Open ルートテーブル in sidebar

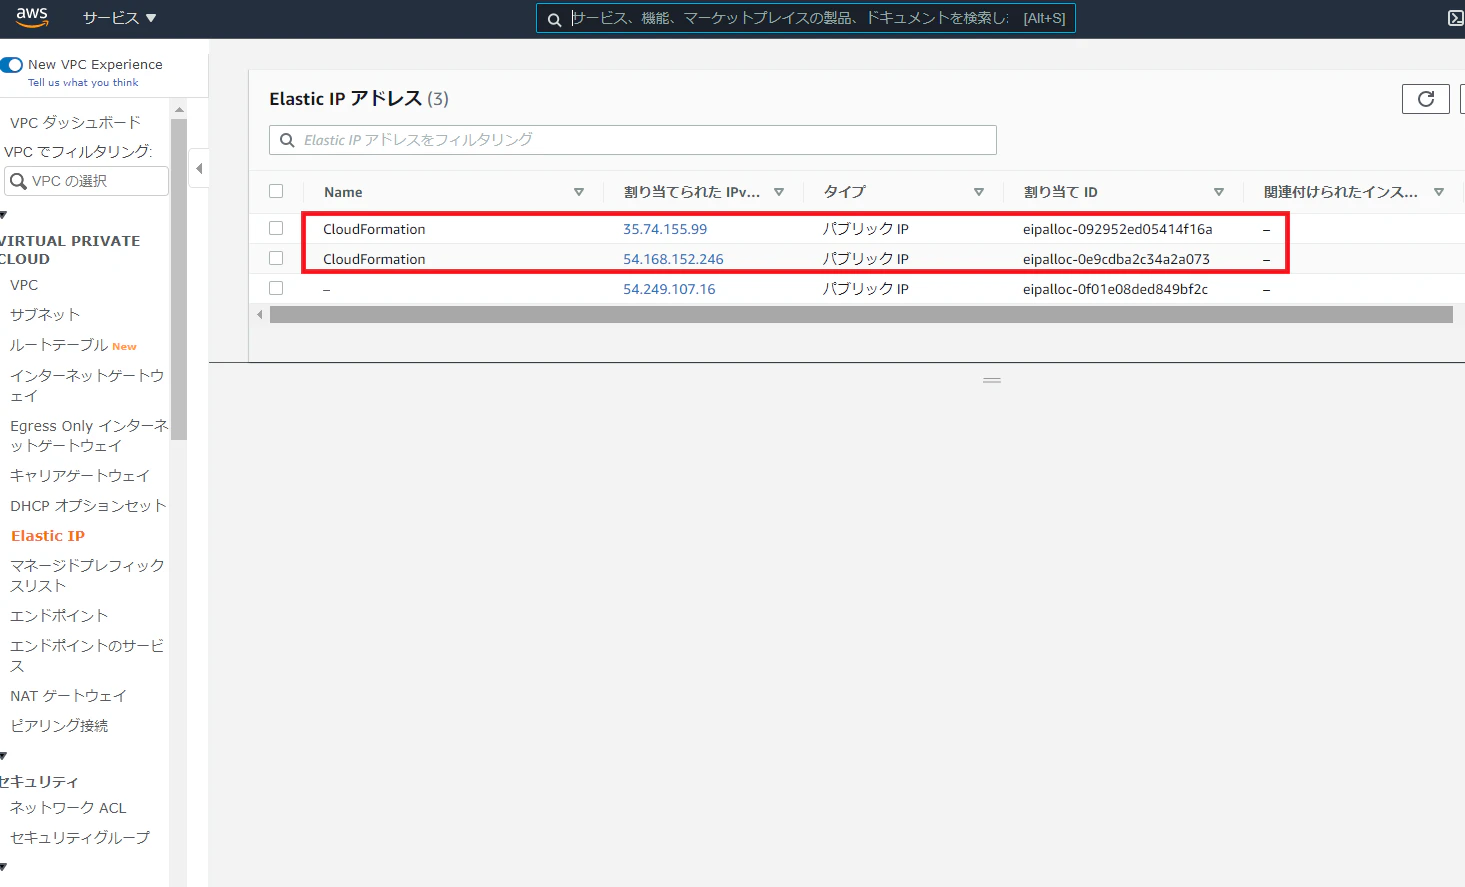pos(59,345)
